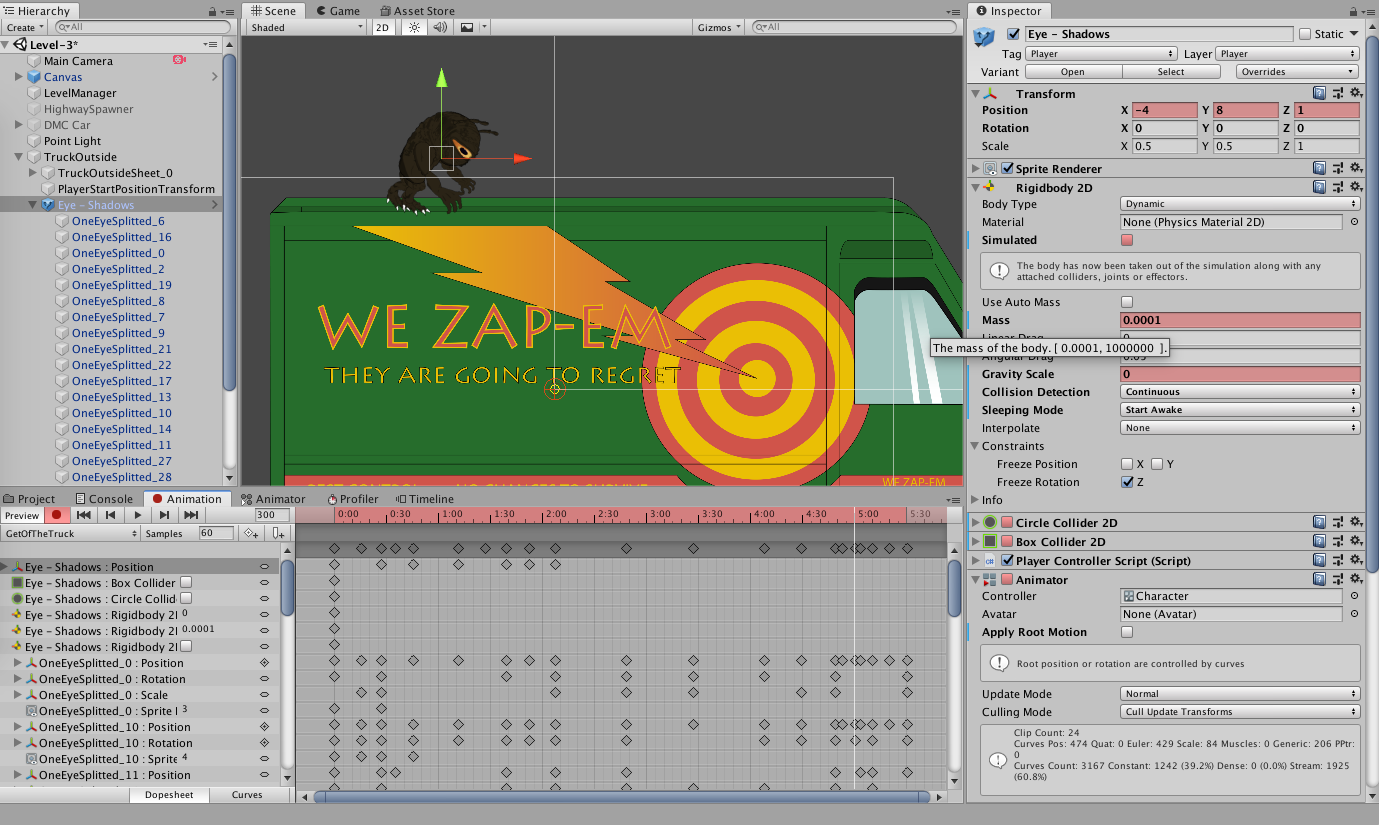1379x825 pixels.
Task: Open Transform component preset icon
Action: 1338,93
